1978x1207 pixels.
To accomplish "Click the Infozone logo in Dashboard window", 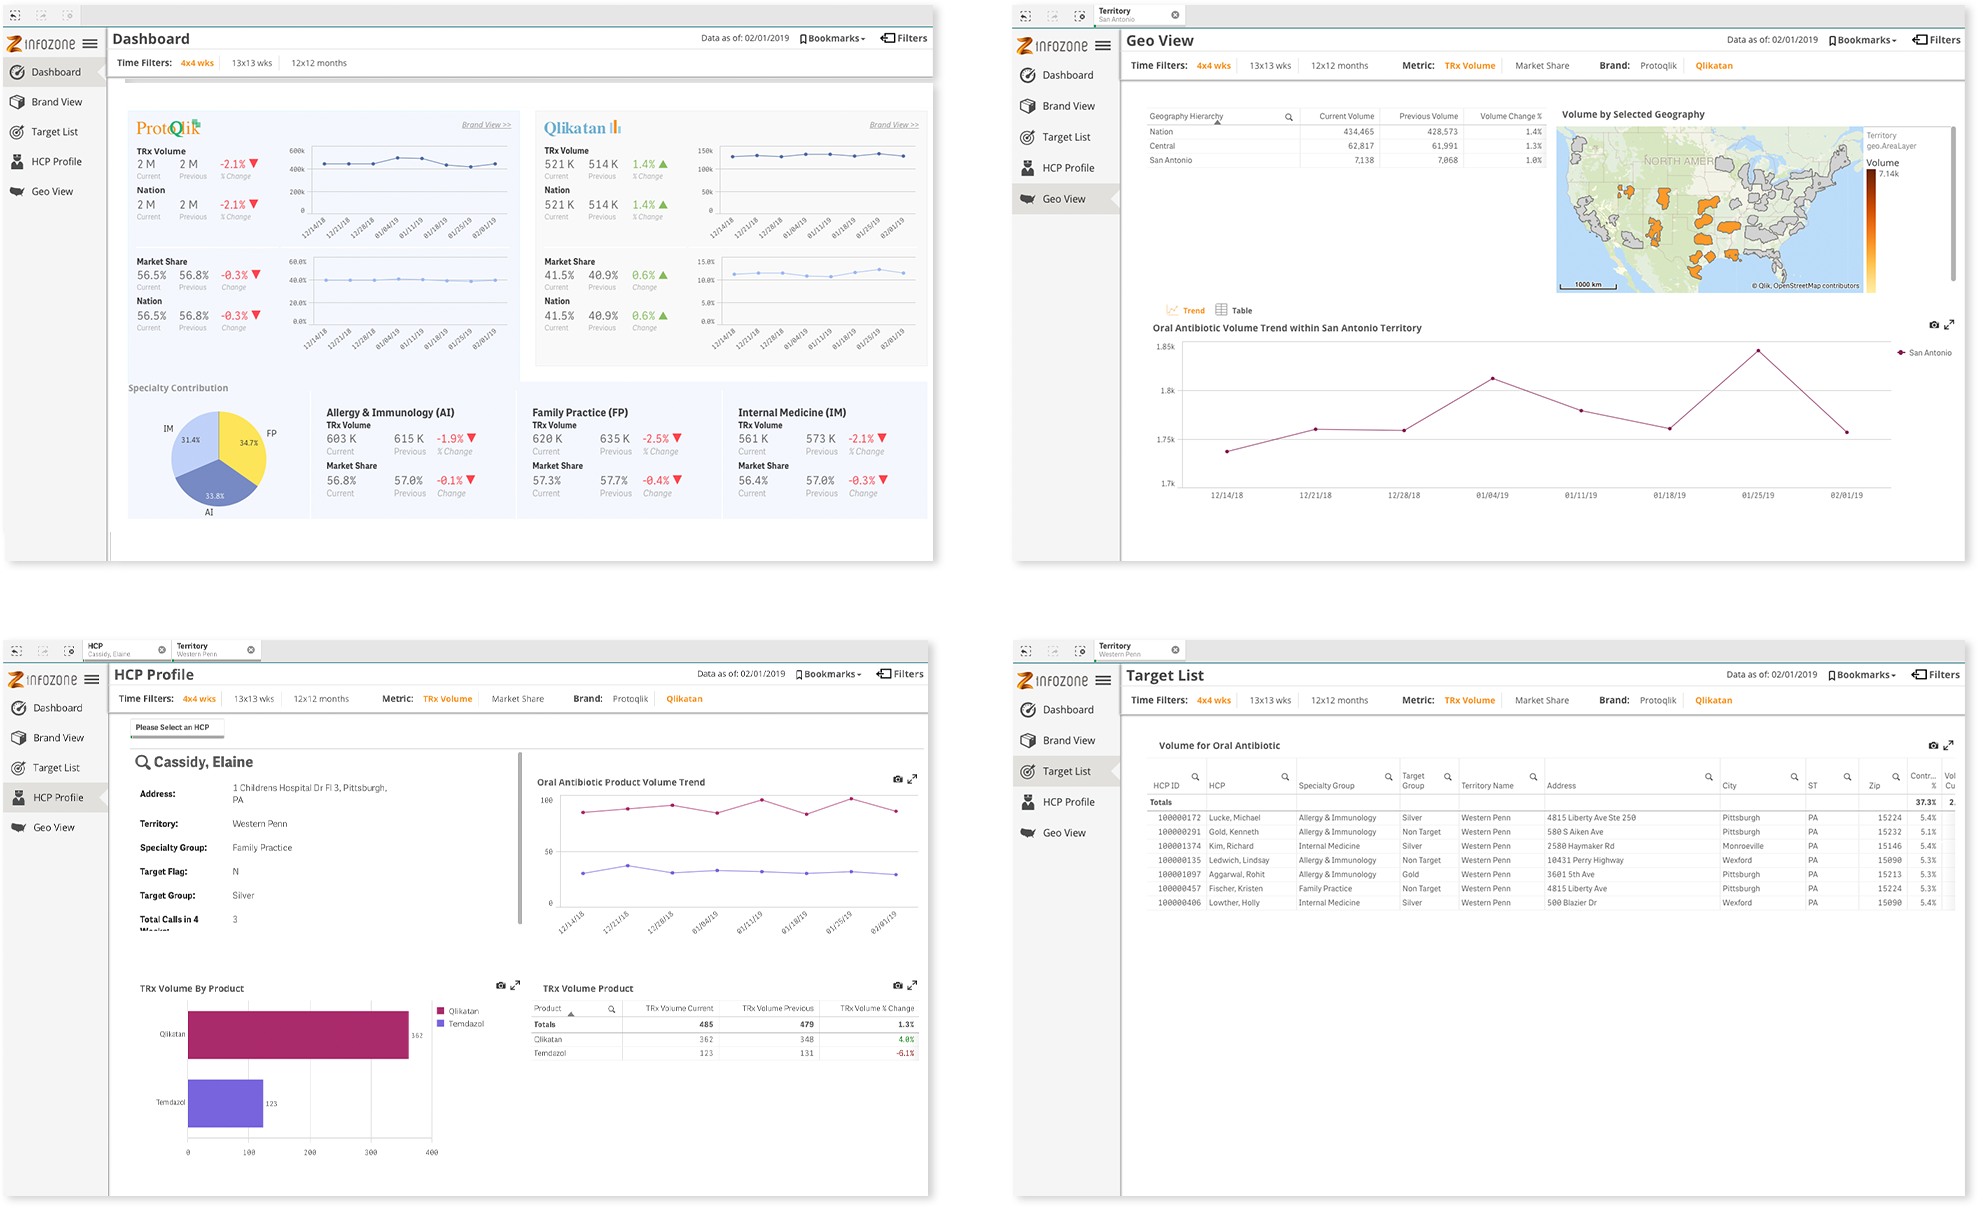I will 41,44.
